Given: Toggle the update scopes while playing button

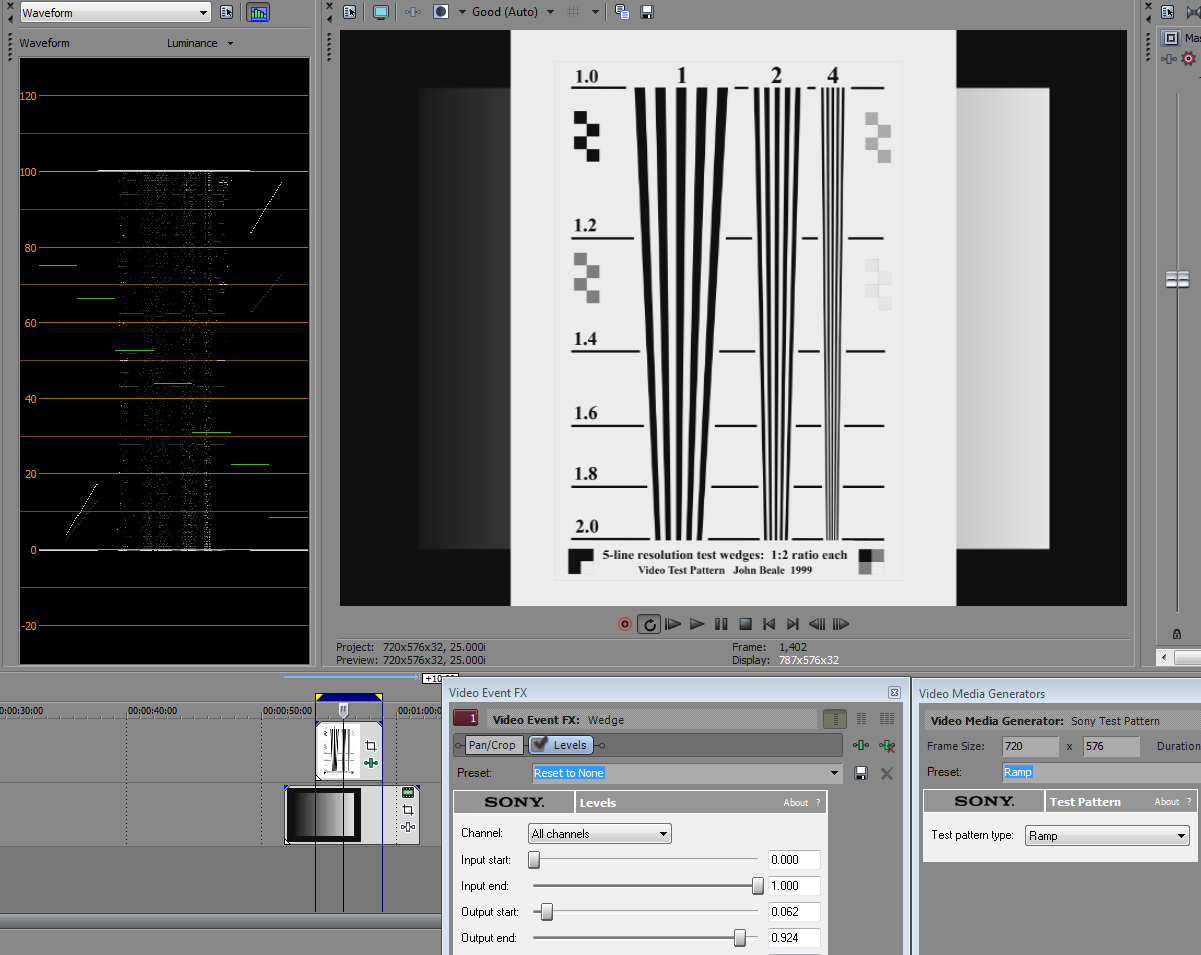Looking at the screenshot, I should point(258,13).
